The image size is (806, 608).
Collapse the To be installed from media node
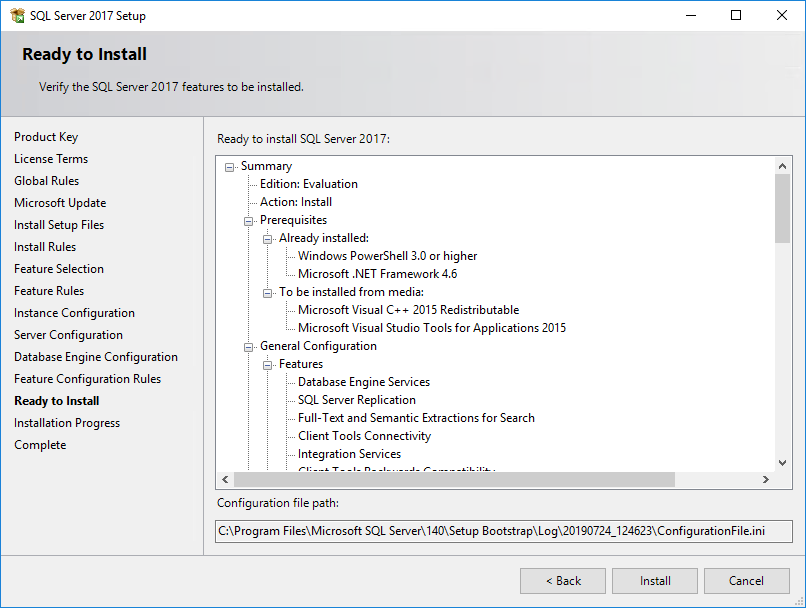pos(267,293)
